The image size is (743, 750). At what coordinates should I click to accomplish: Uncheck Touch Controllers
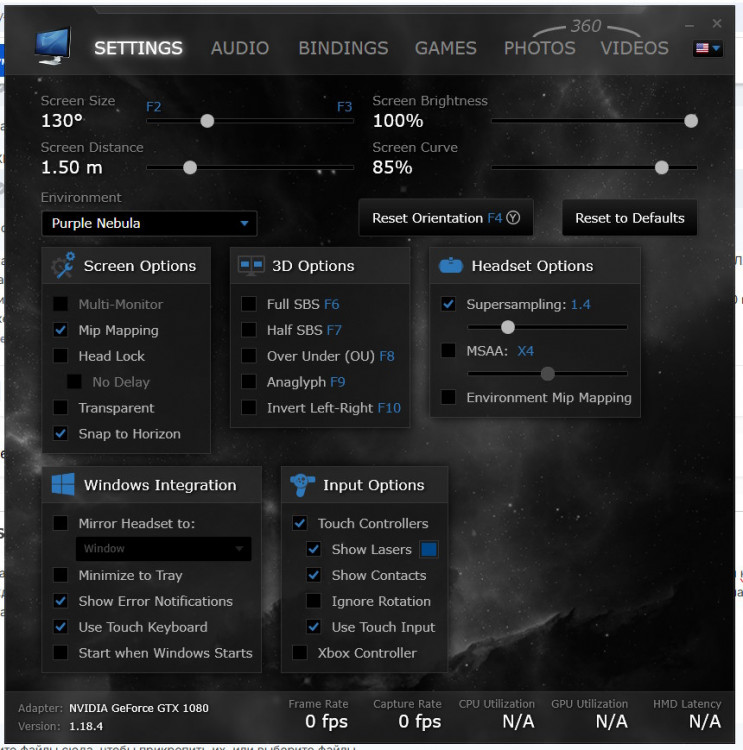[x=299, y=523]
